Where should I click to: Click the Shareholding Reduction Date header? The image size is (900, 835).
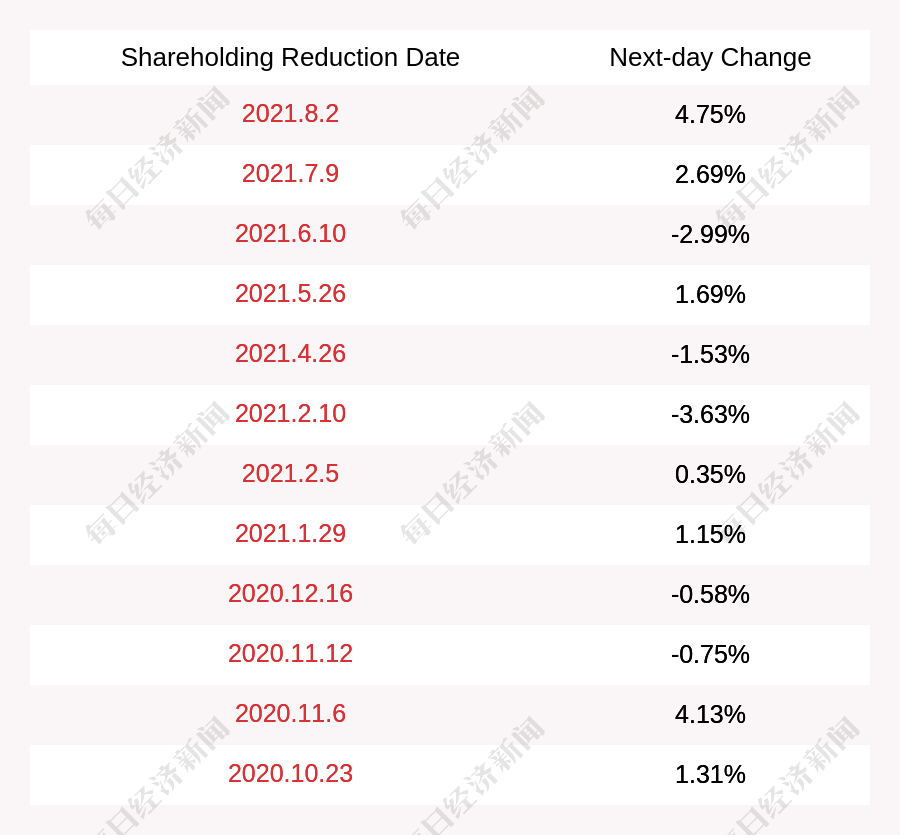[290, 58]
